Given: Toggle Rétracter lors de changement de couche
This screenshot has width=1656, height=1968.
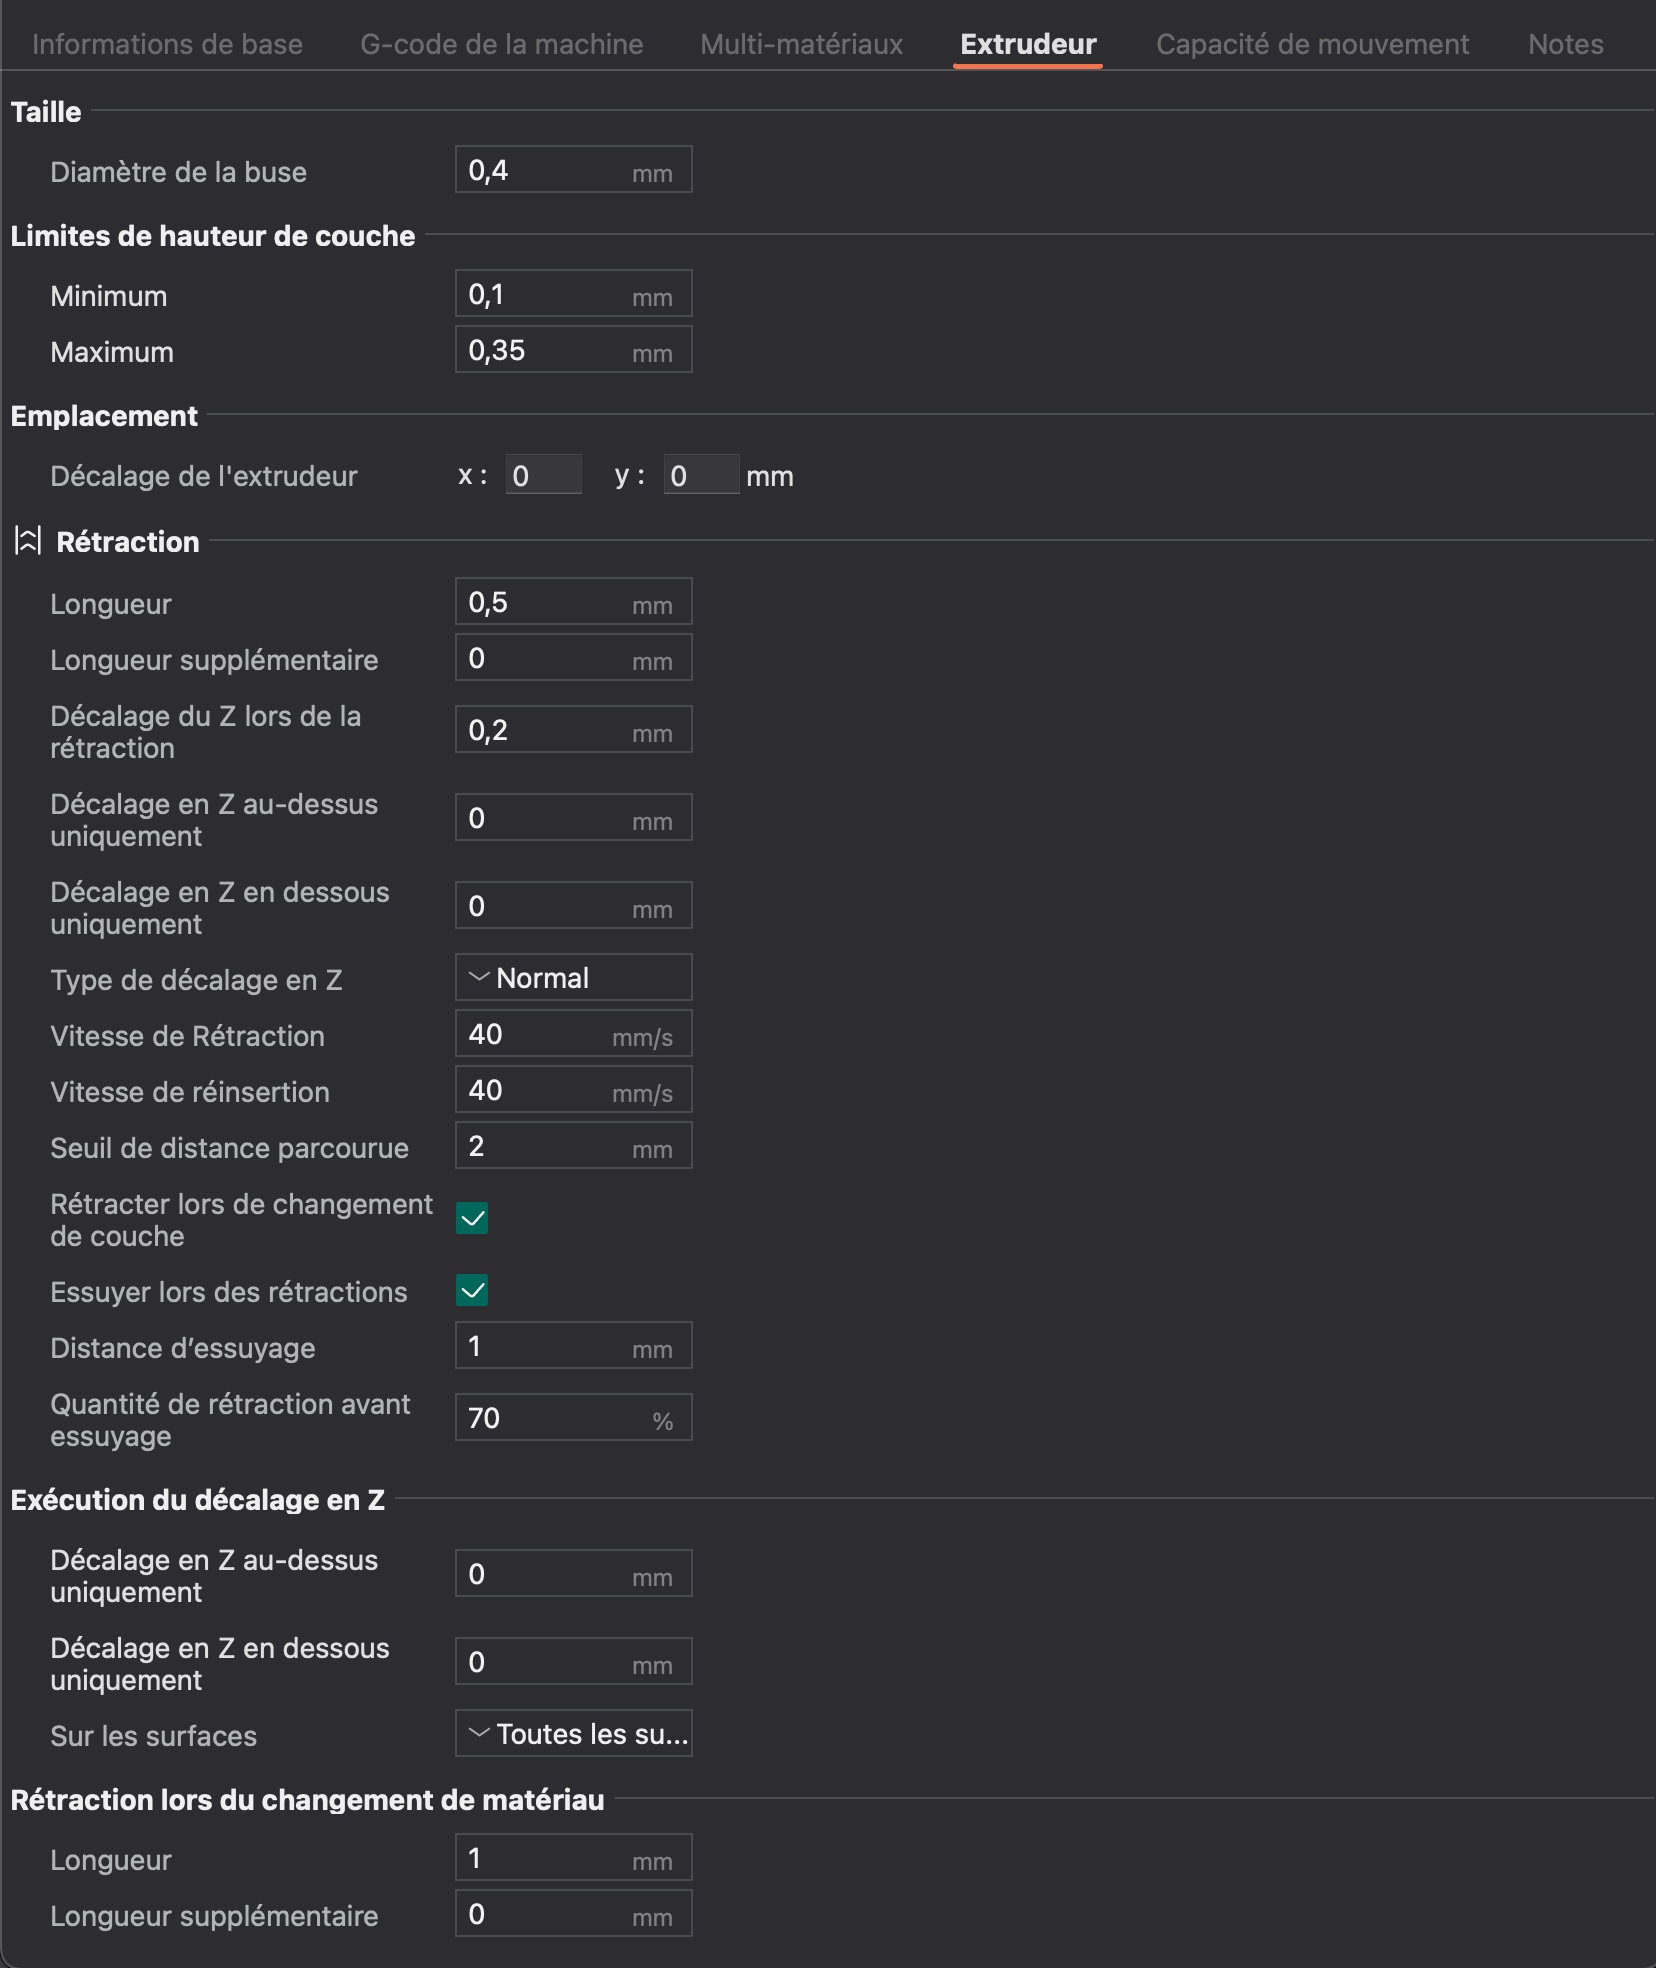Looking at the screenshot, I should click(x=472, y=1218).
